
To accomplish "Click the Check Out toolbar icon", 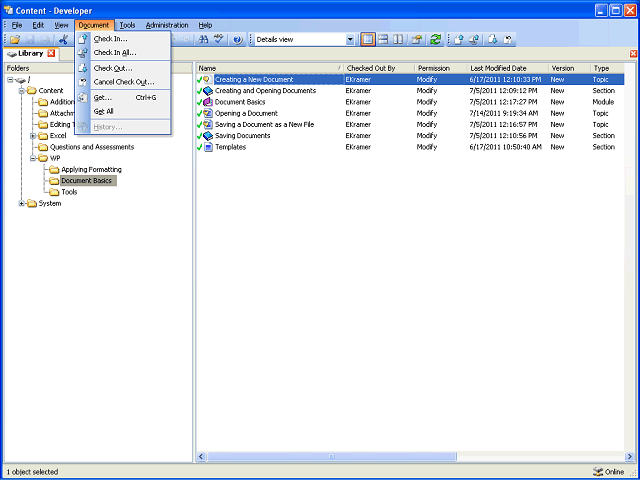I will (493, 40).
